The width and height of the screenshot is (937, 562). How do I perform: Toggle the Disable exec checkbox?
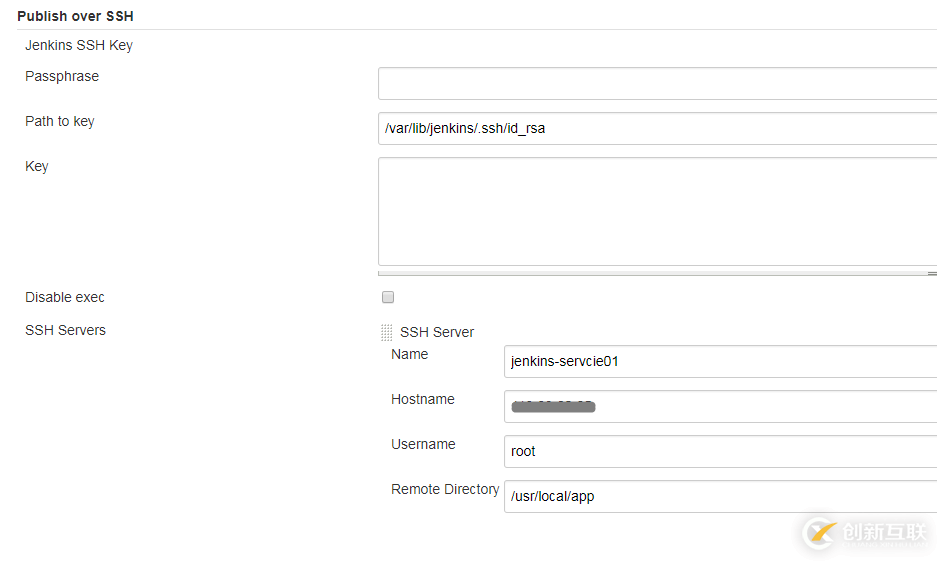point(388,297)
